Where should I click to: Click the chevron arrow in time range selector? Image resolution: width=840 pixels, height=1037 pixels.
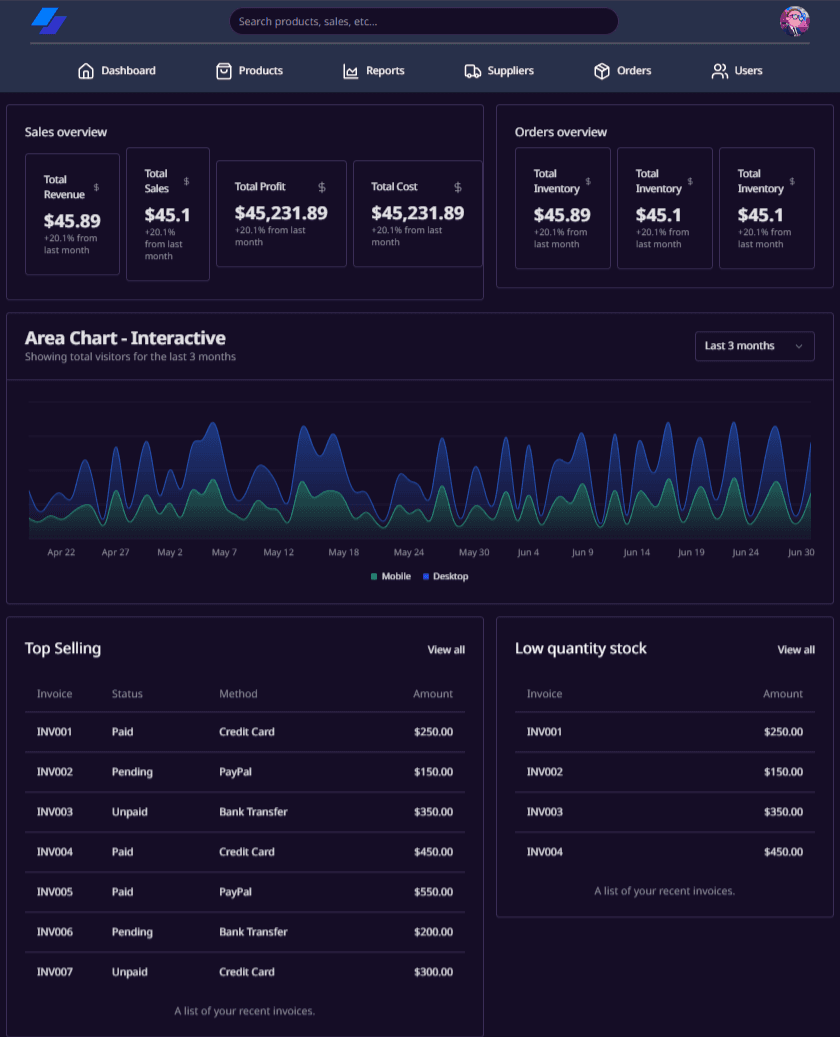pos(798,346)
